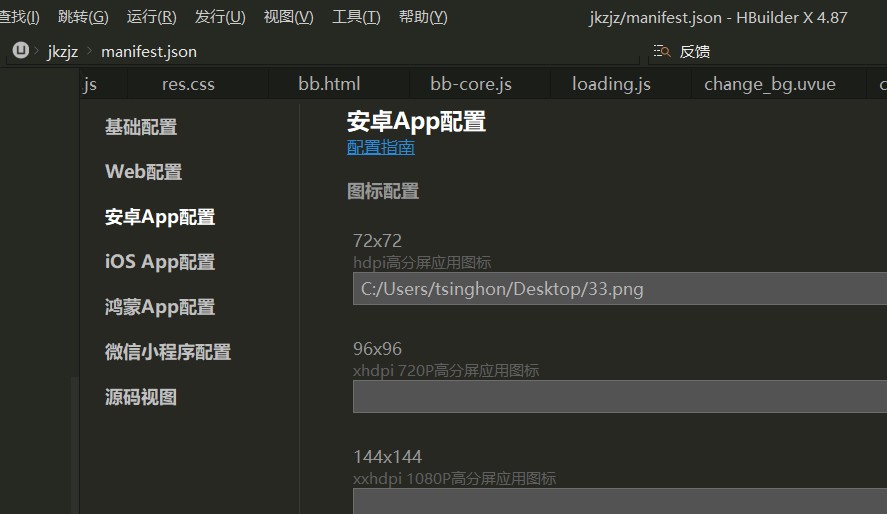The height and width of the screenshot is (514, 887).
Task: Open the 帮助 menu
Action: tap(423, 17)
